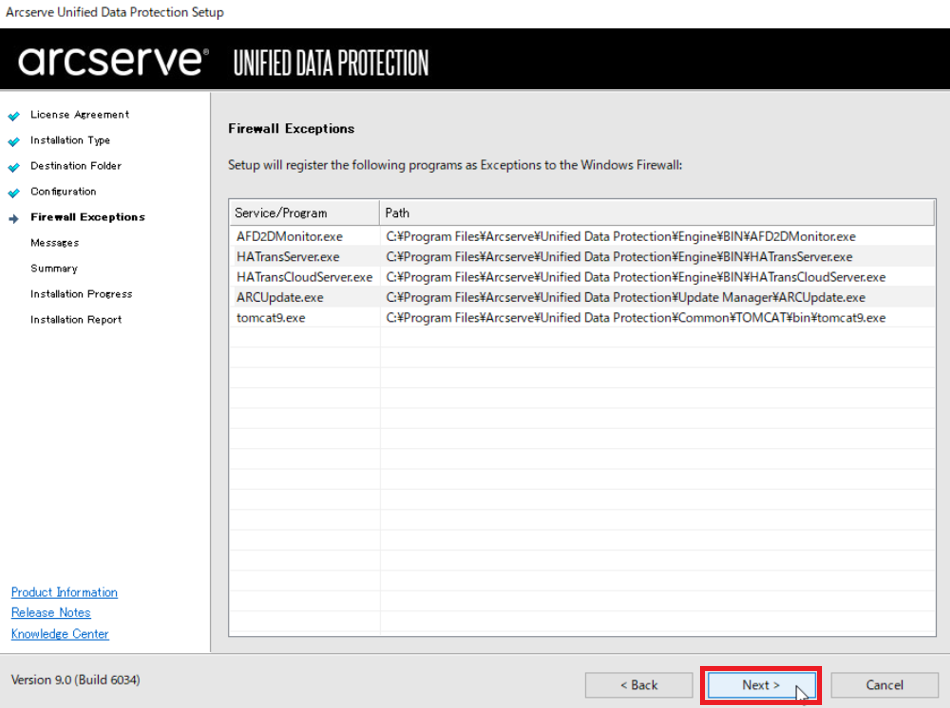Click the Firewall Exceptions arrow icon

point(14,219)
